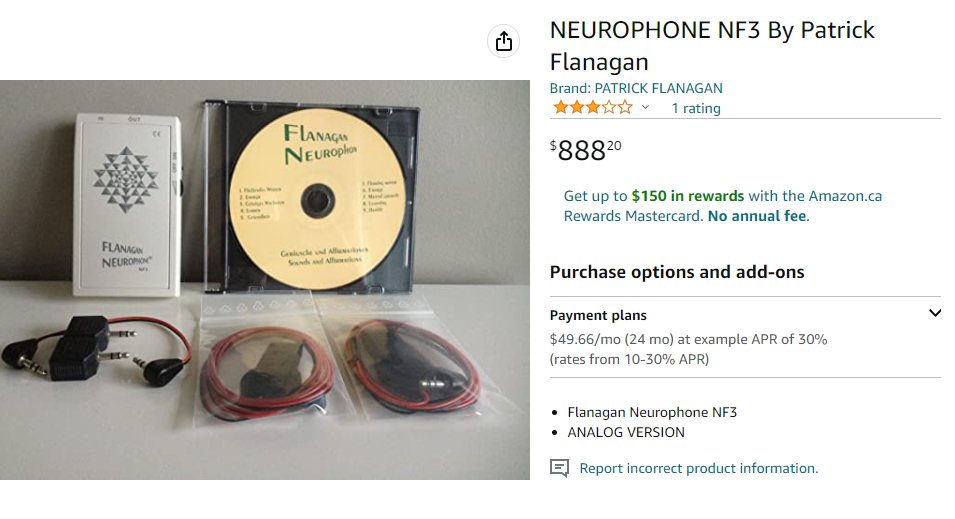Viewport: 955px width, 519px height.
Task: Click the Report incorrect product information link
Action: click(699, 468)
